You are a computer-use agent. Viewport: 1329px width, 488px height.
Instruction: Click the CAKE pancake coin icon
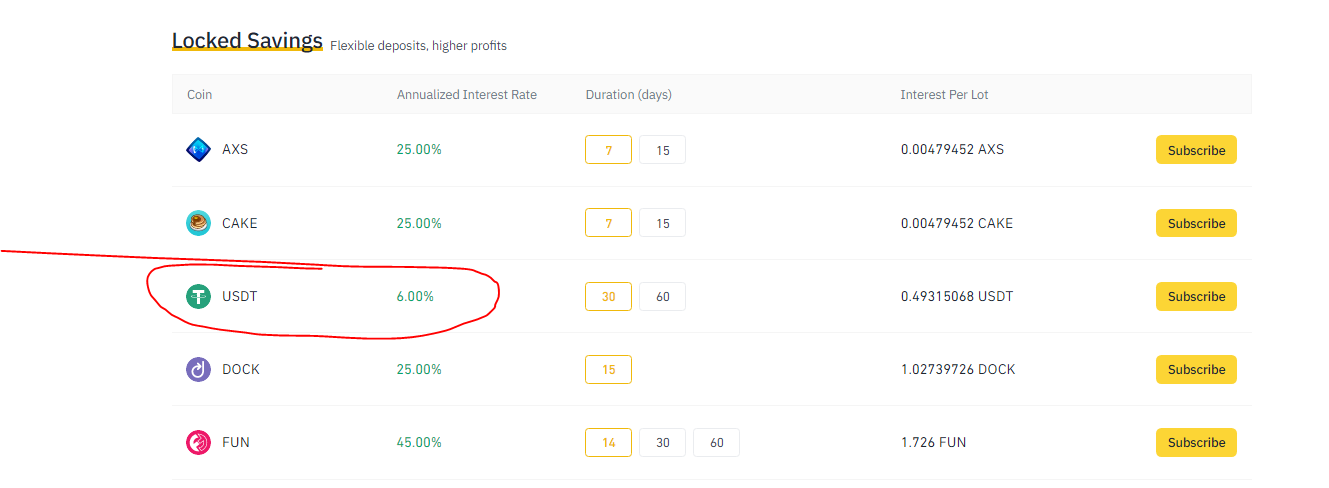[199, 223]
